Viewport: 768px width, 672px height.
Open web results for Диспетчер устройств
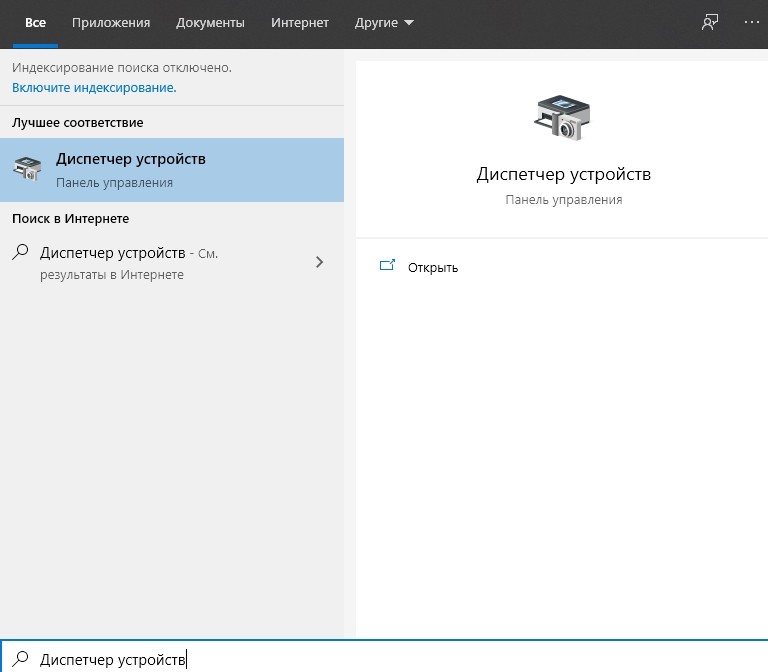[172, 263]
